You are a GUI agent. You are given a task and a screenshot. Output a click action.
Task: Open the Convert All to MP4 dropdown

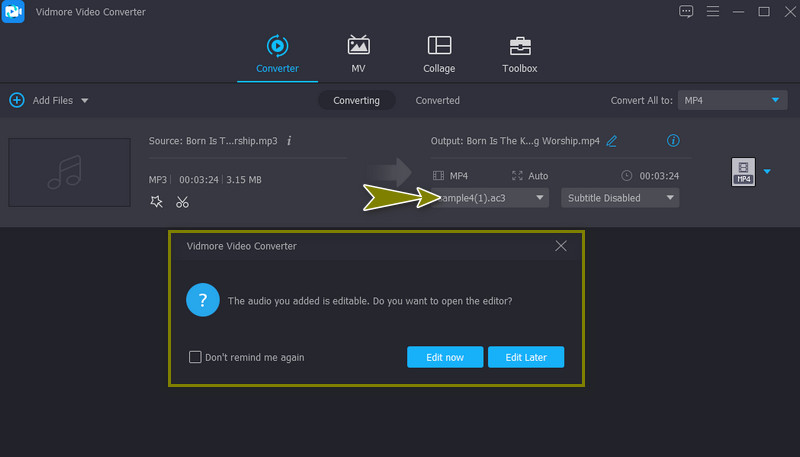pyautogui.click(x=732, y=101)
